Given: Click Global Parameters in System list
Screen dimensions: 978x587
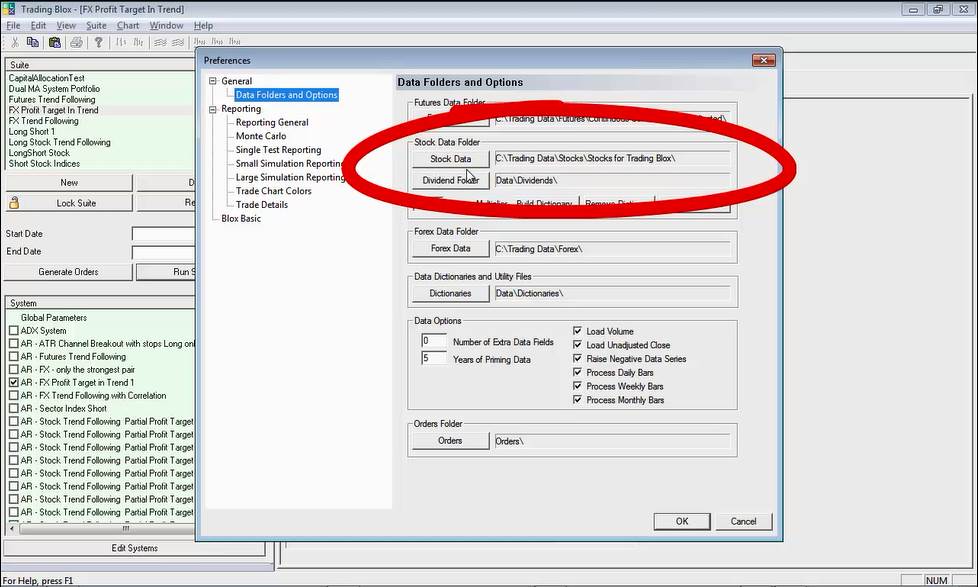Looking at the screenshot, I should tap(54, 318).
